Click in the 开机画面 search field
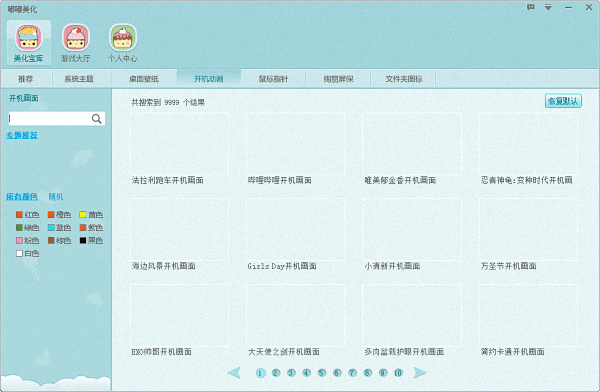Image resolution: width=600 pixels, height=392 pixels. (50, 119)
